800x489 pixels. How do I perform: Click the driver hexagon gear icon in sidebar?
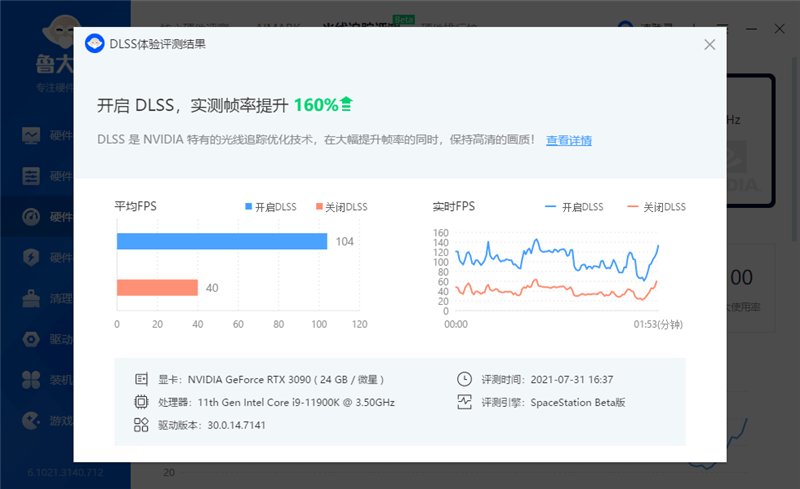pyautogui.click(x=31, y=339)
